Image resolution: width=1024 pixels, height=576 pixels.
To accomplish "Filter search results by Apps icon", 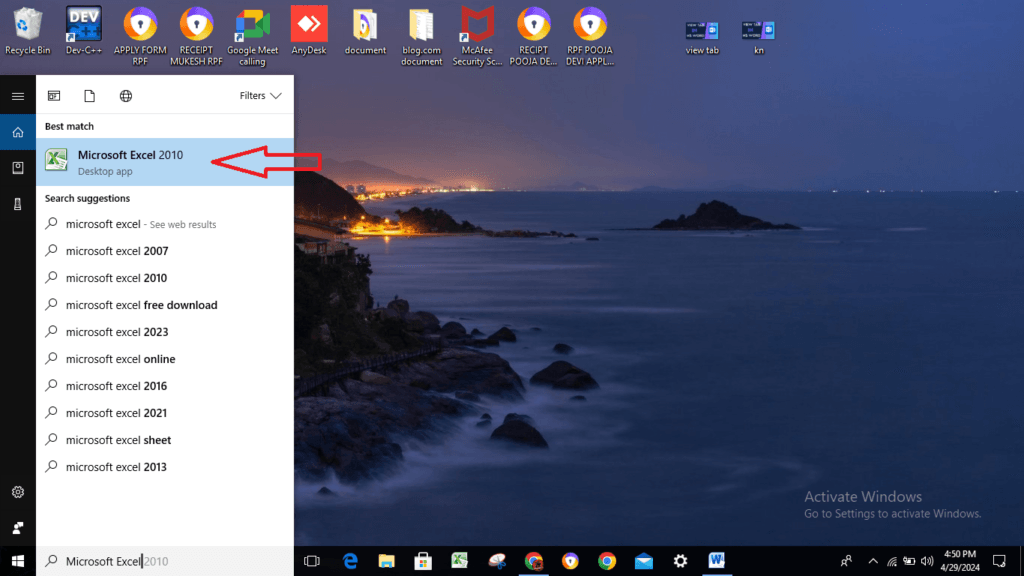I will click(x=54, y=96).
